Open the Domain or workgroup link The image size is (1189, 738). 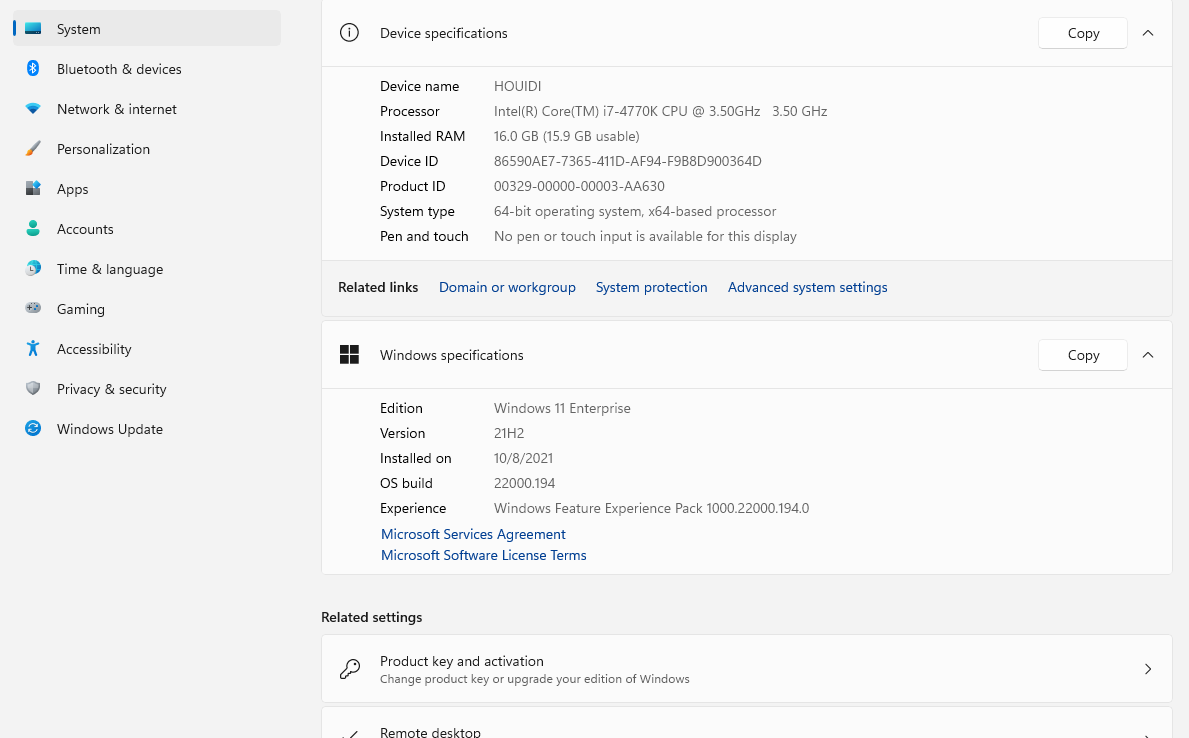click(507, 287)
